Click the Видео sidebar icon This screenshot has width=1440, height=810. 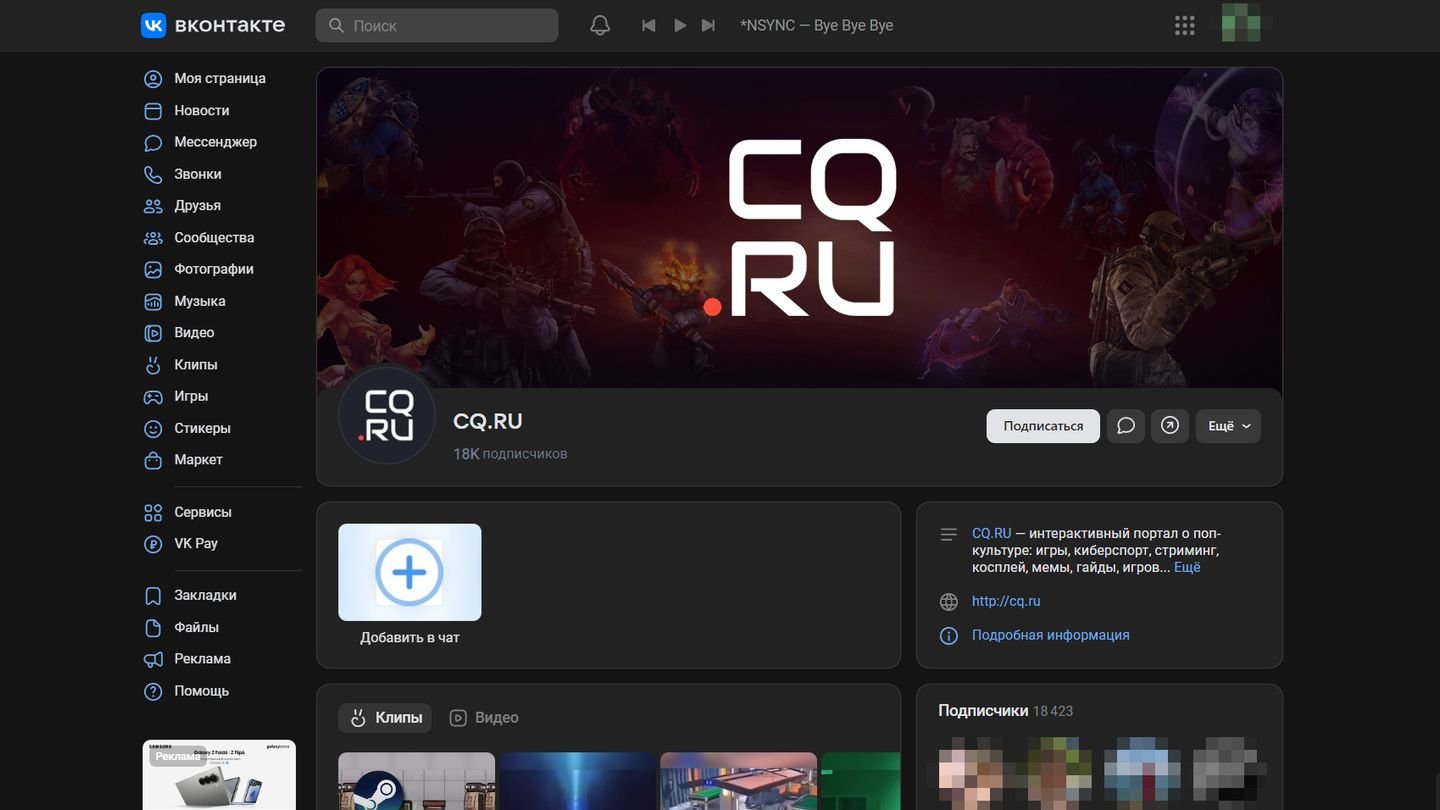click(153, 333)
